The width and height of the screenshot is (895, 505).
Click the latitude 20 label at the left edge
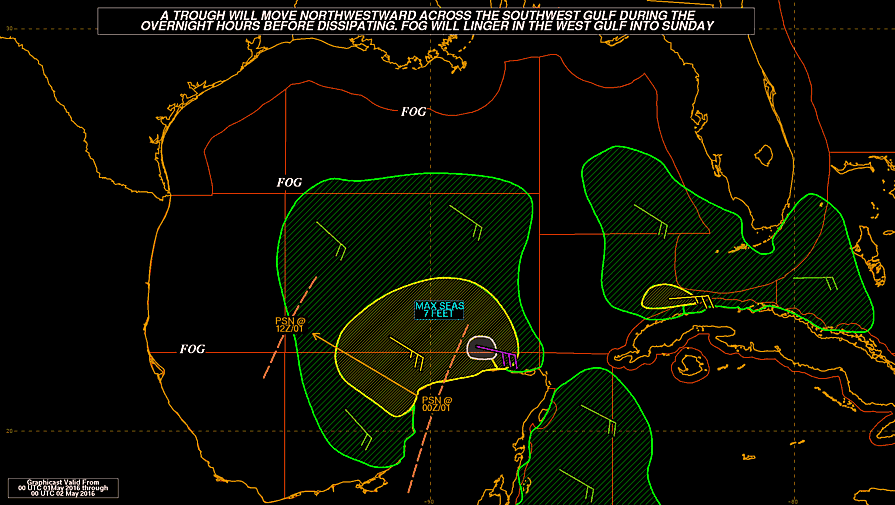(9, 431)
